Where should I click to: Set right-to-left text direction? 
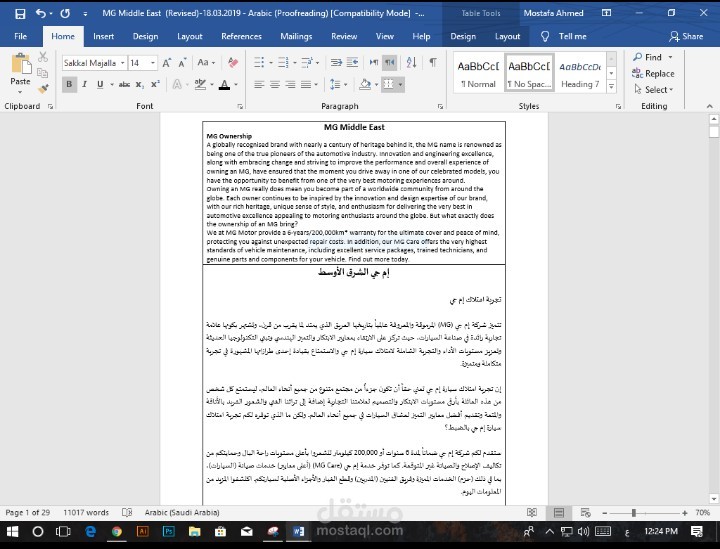tap(389, 62)
